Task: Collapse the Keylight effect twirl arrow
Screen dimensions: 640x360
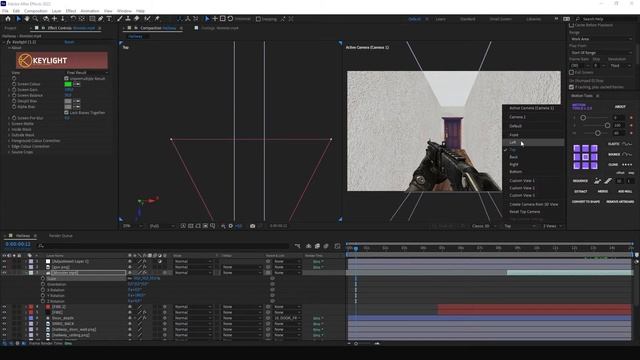Action: pos(4,42)
